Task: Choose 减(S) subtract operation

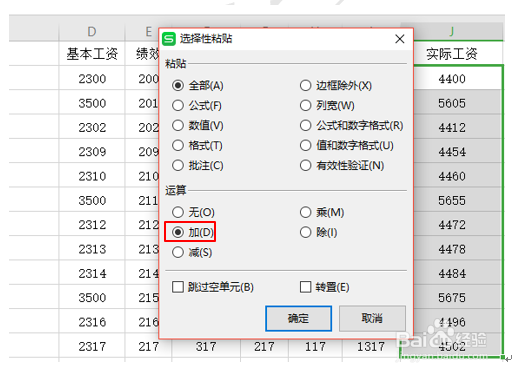Action: pyautogui.click(x=192, y=252)
